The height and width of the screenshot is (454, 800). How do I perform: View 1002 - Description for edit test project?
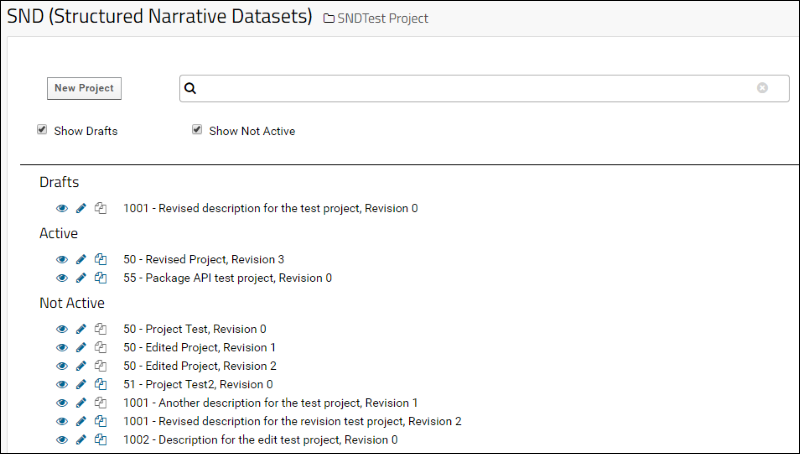[62, 440]
